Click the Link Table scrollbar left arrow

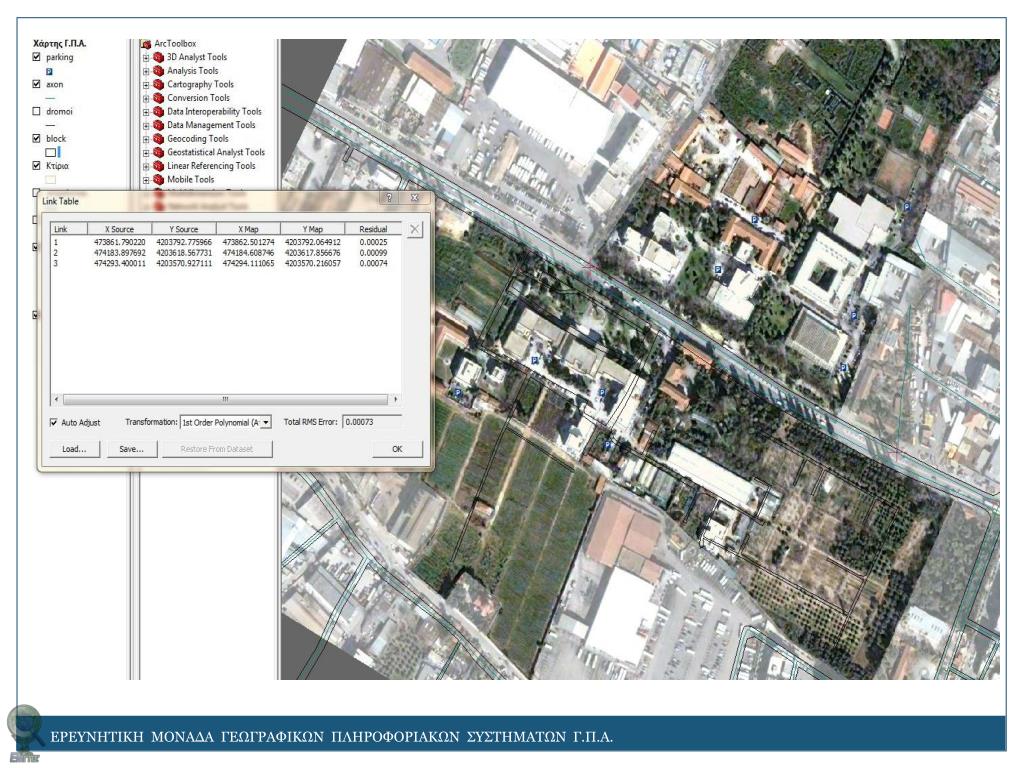coord(57,399)
